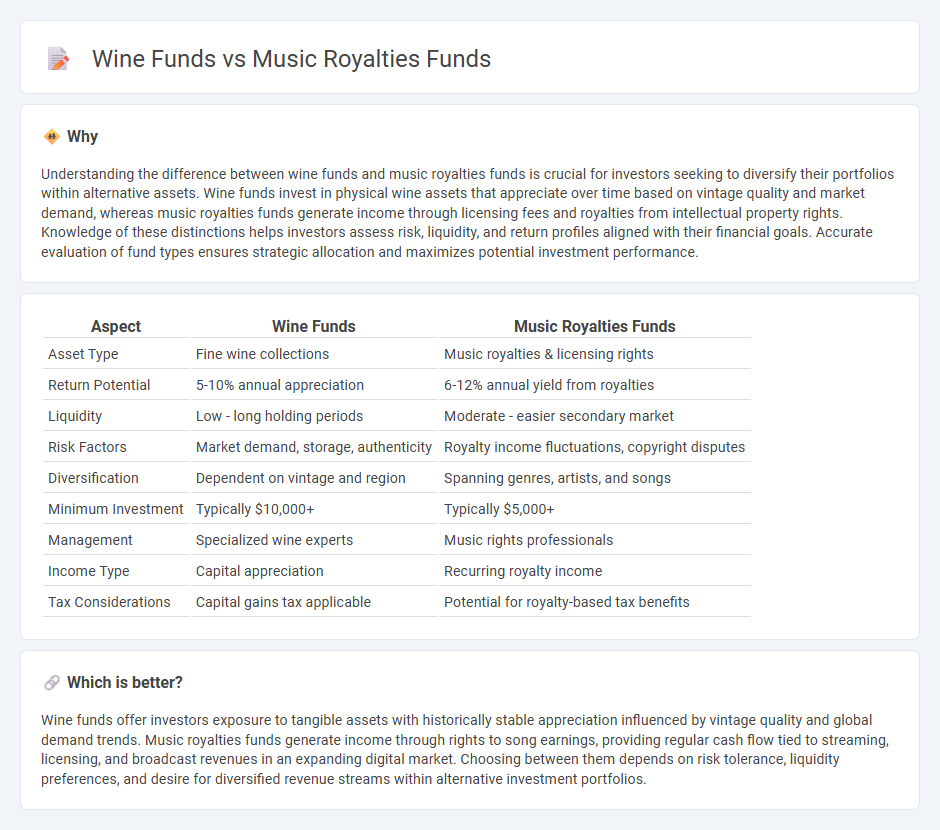This screenshot has width=940, height=830.
Task: Select Market demand, storage, authenticity cell
Action: click(x=314, y=447)
